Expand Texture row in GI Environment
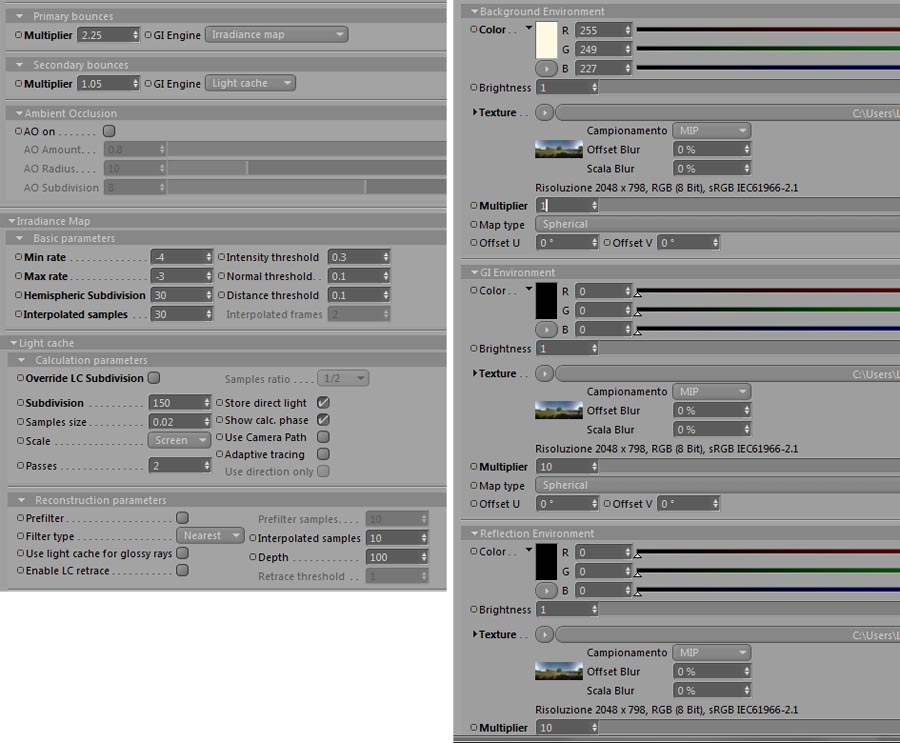The image size is (900, 743). [x=475, y=373]
